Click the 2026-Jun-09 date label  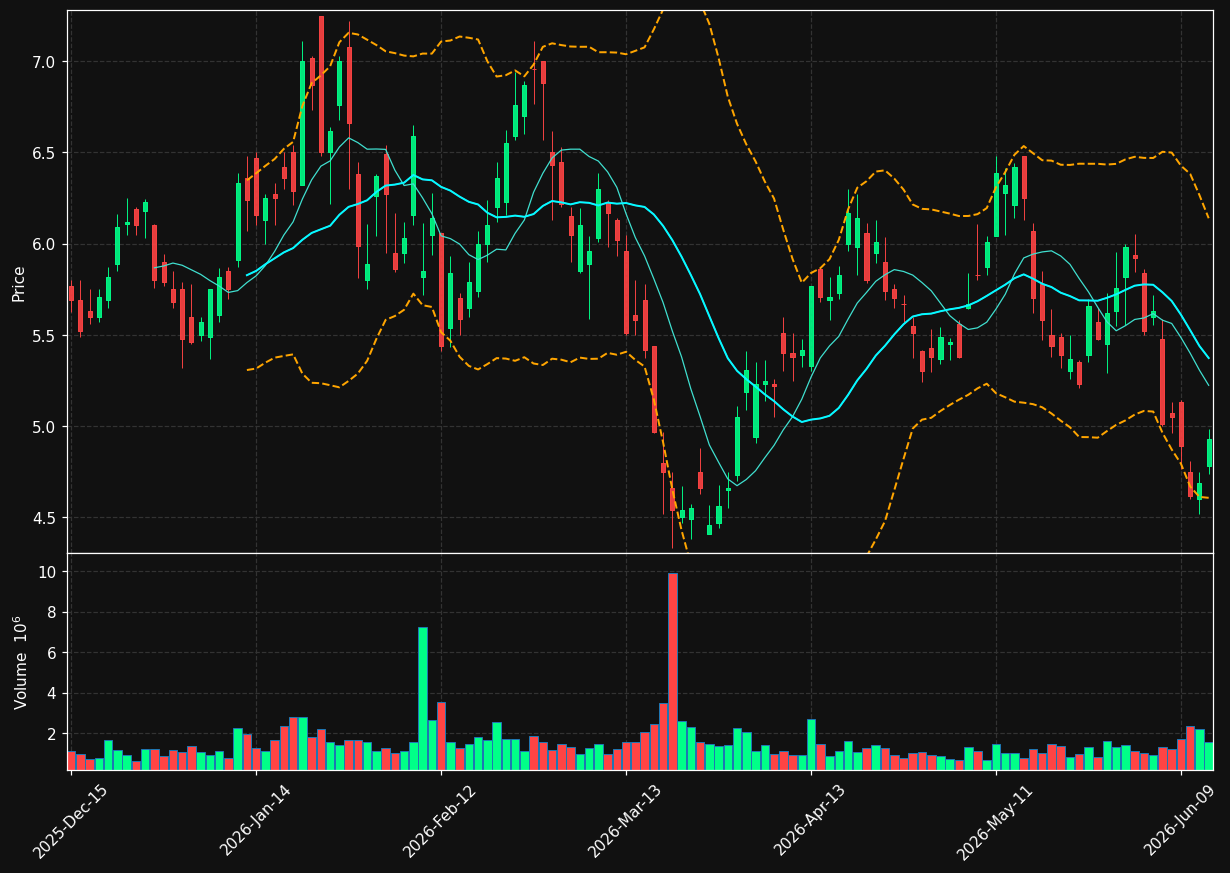pyautogui.click(x=1180, y=821)
